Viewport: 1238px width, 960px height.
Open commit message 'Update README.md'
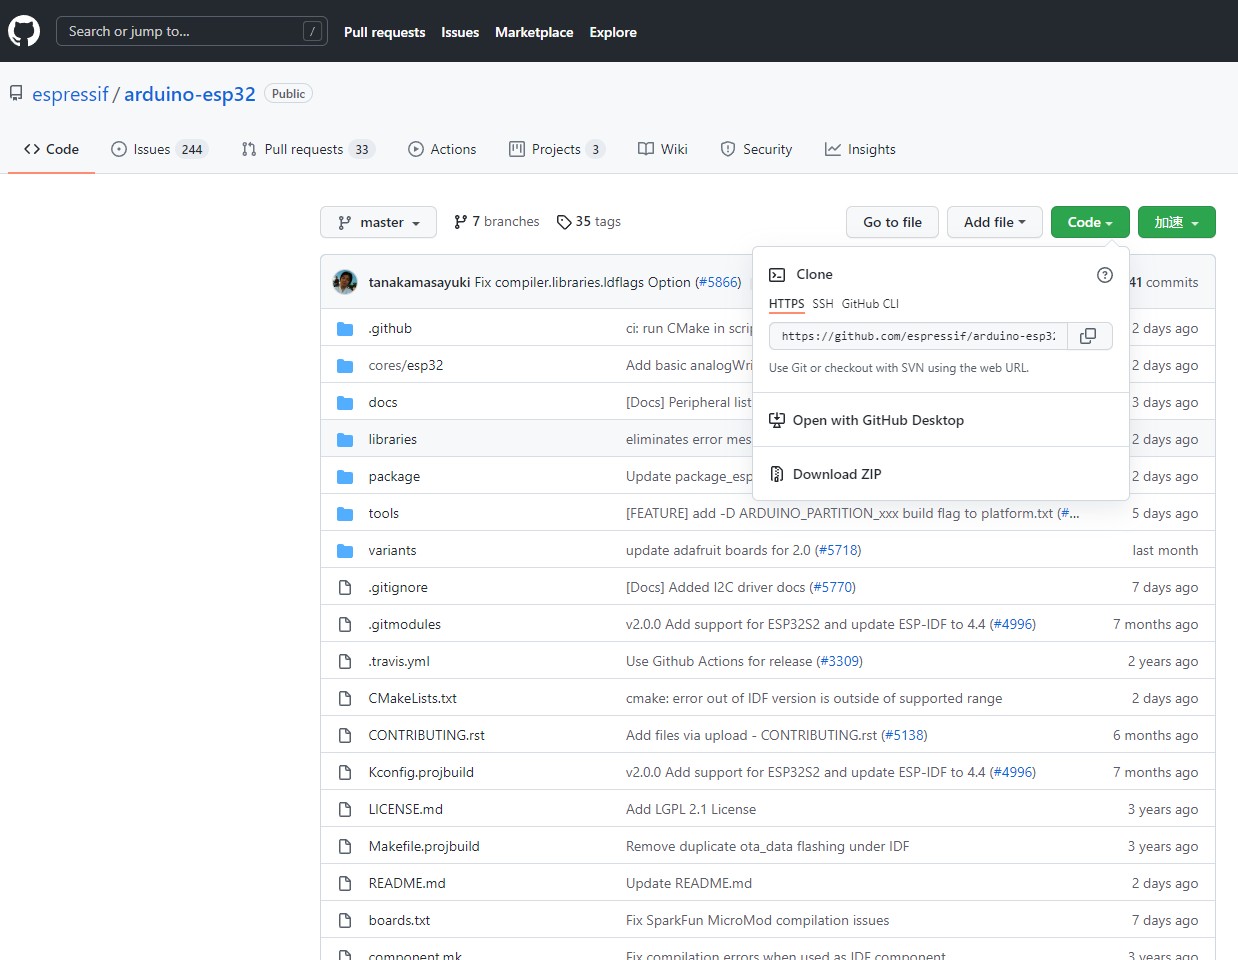point(689,884)
